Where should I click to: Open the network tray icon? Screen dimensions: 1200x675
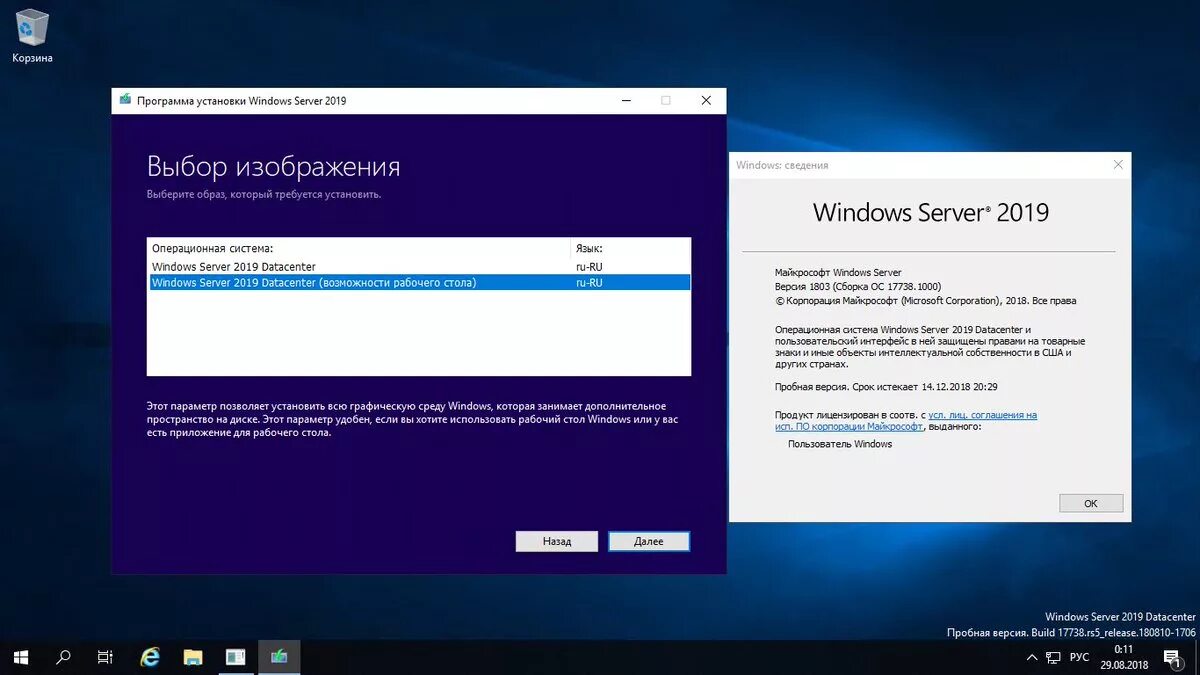coord(1053,657)
